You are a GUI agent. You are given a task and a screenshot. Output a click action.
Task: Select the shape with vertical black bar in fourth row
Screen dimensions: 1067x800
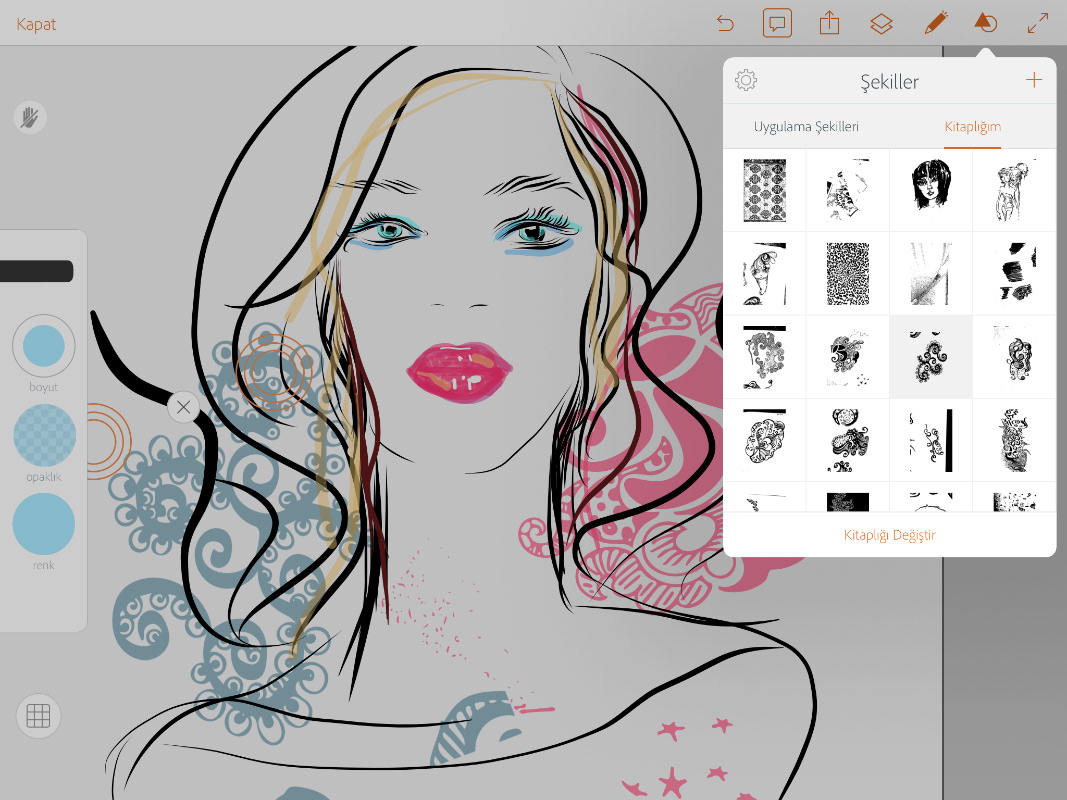pyautogui.click(x=930, y=440)
